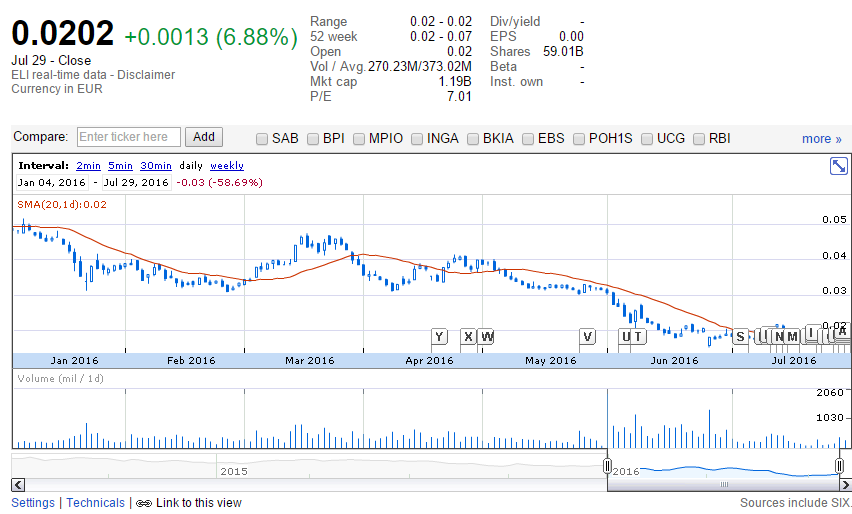Screen dimensions: 852x514
Task: Click the P/E value 7.01
Action: tap(459, 97)
